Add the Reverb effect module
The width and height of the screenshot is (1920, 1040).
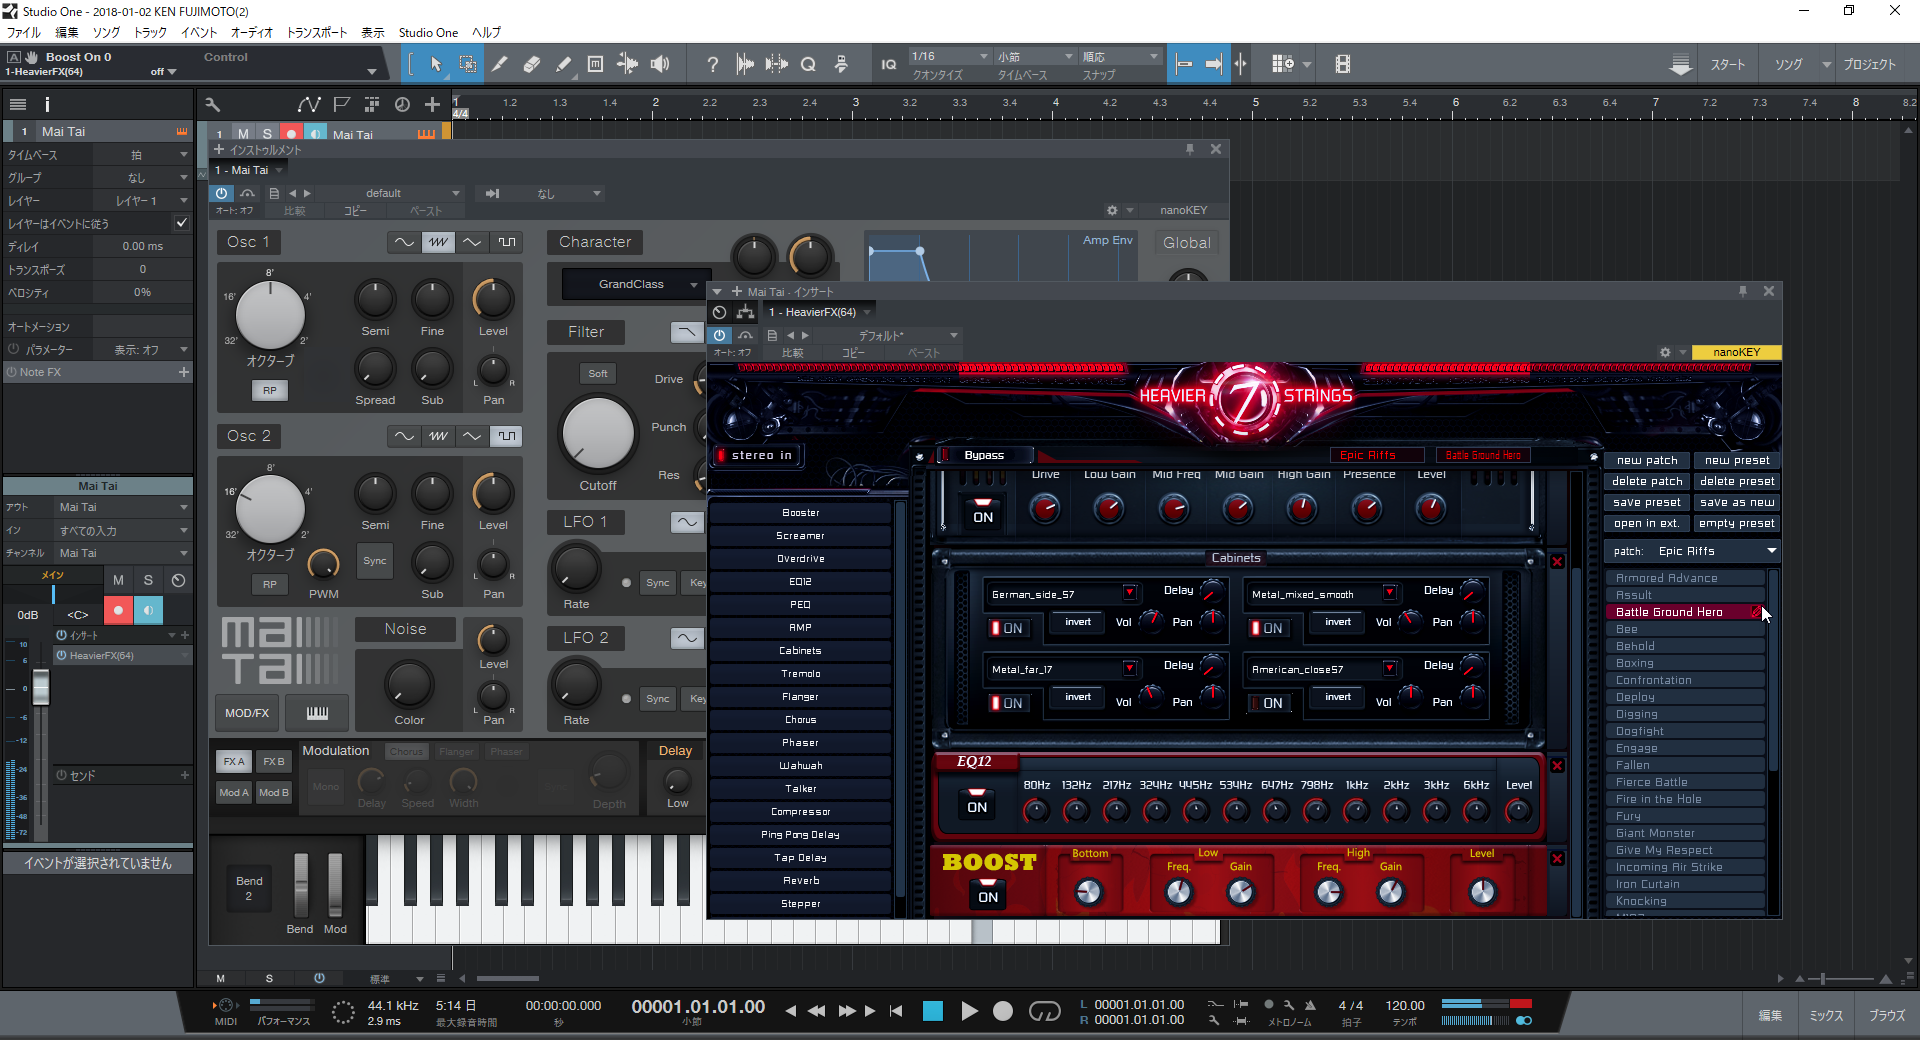pyautogui.click(x=800, y=881)
